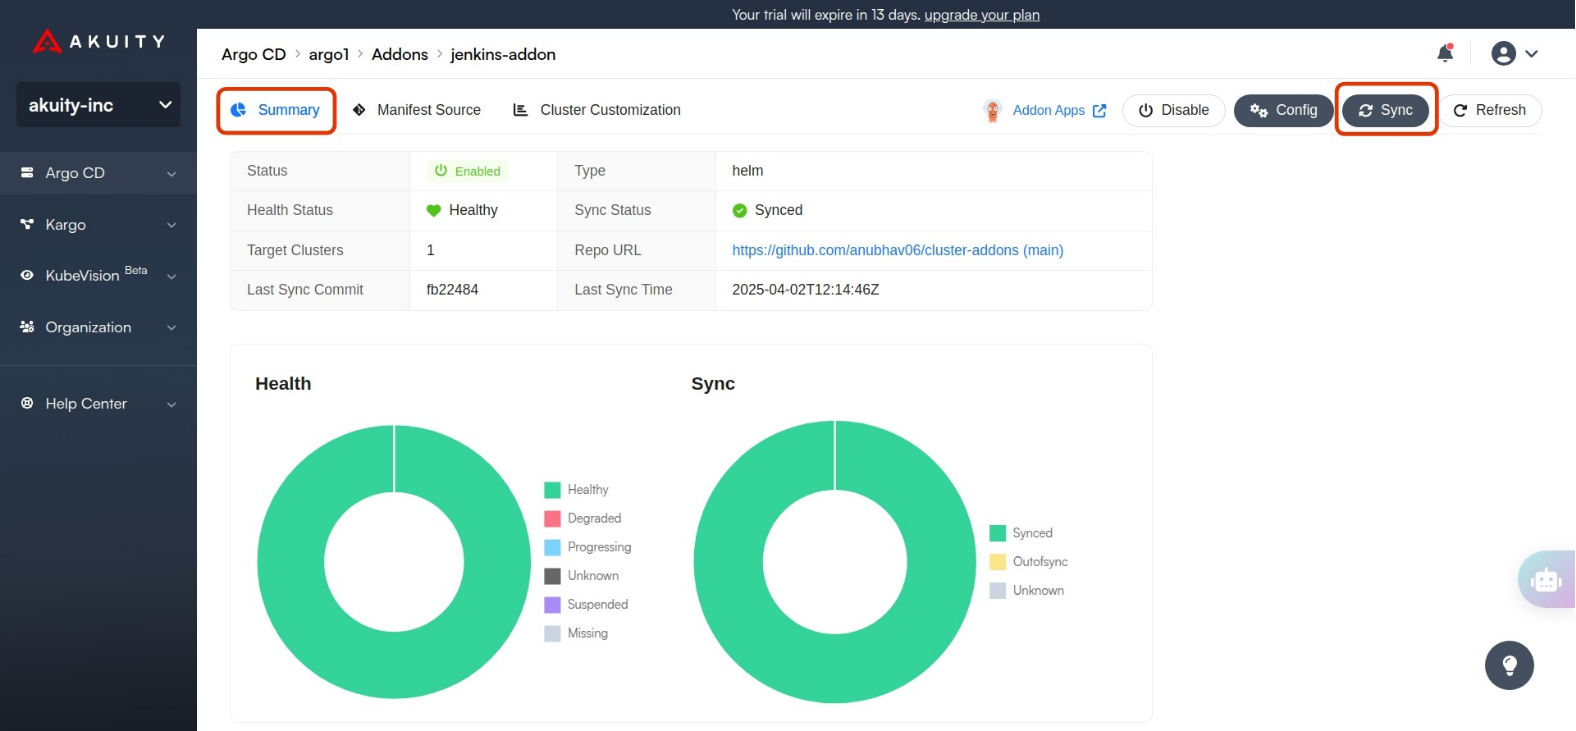The image size is (1576, 731).
Task: Click the jenkins-addon breadcrumb text
Action: [x=503, y=54]
